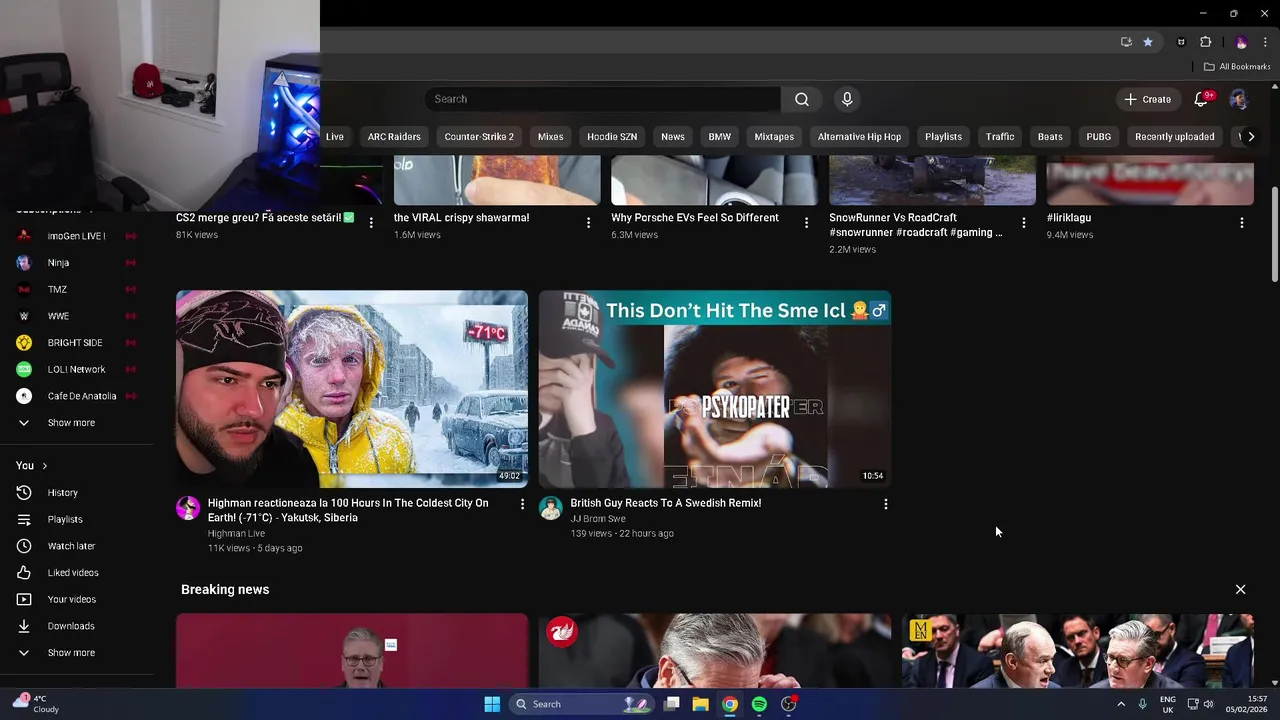
Task: Open options for Why Porsche EVs Feel So Different
Action: coord(806,223)
